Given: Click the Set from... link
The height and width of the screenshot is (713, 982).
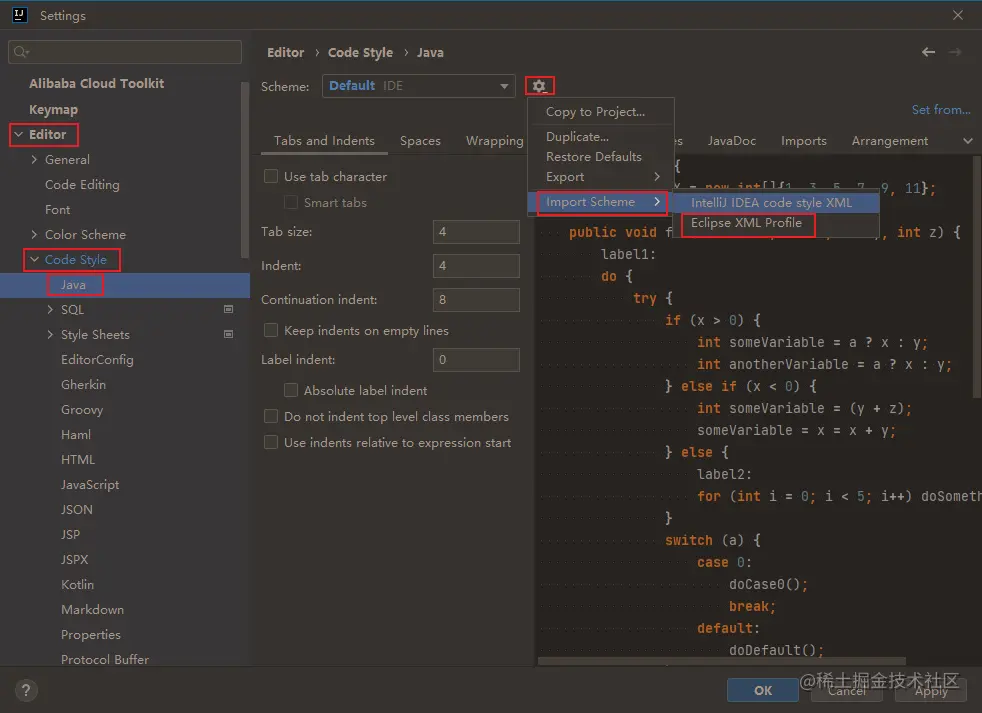Looking at the screenshot, I should tap(941, 110).
